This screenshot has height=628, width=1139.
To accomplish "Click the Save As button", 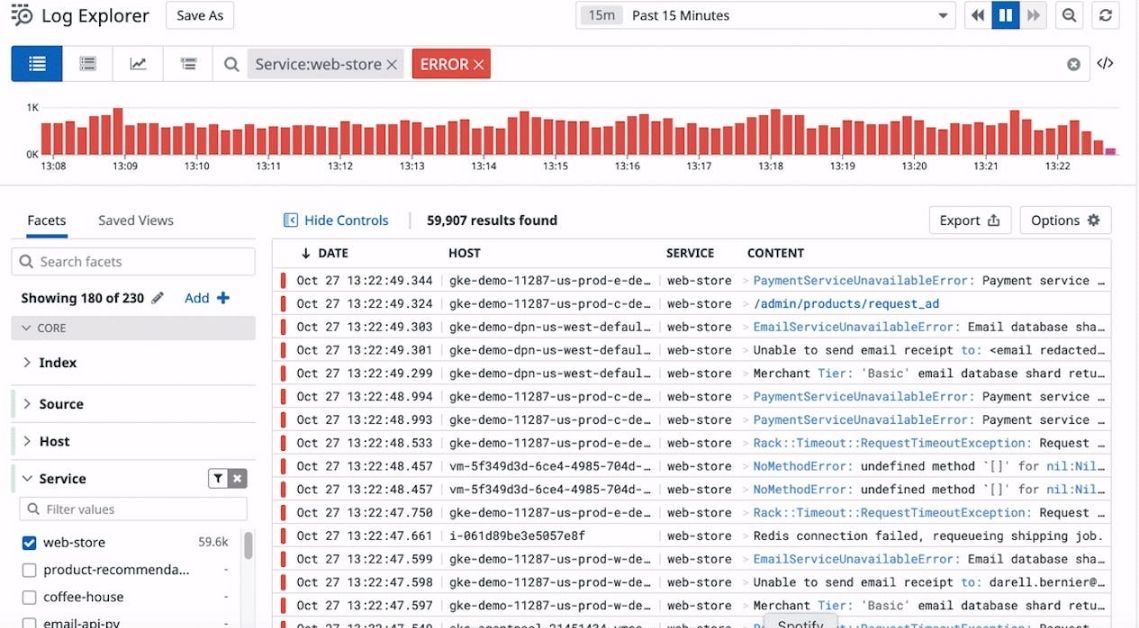I will coord(199,15).
